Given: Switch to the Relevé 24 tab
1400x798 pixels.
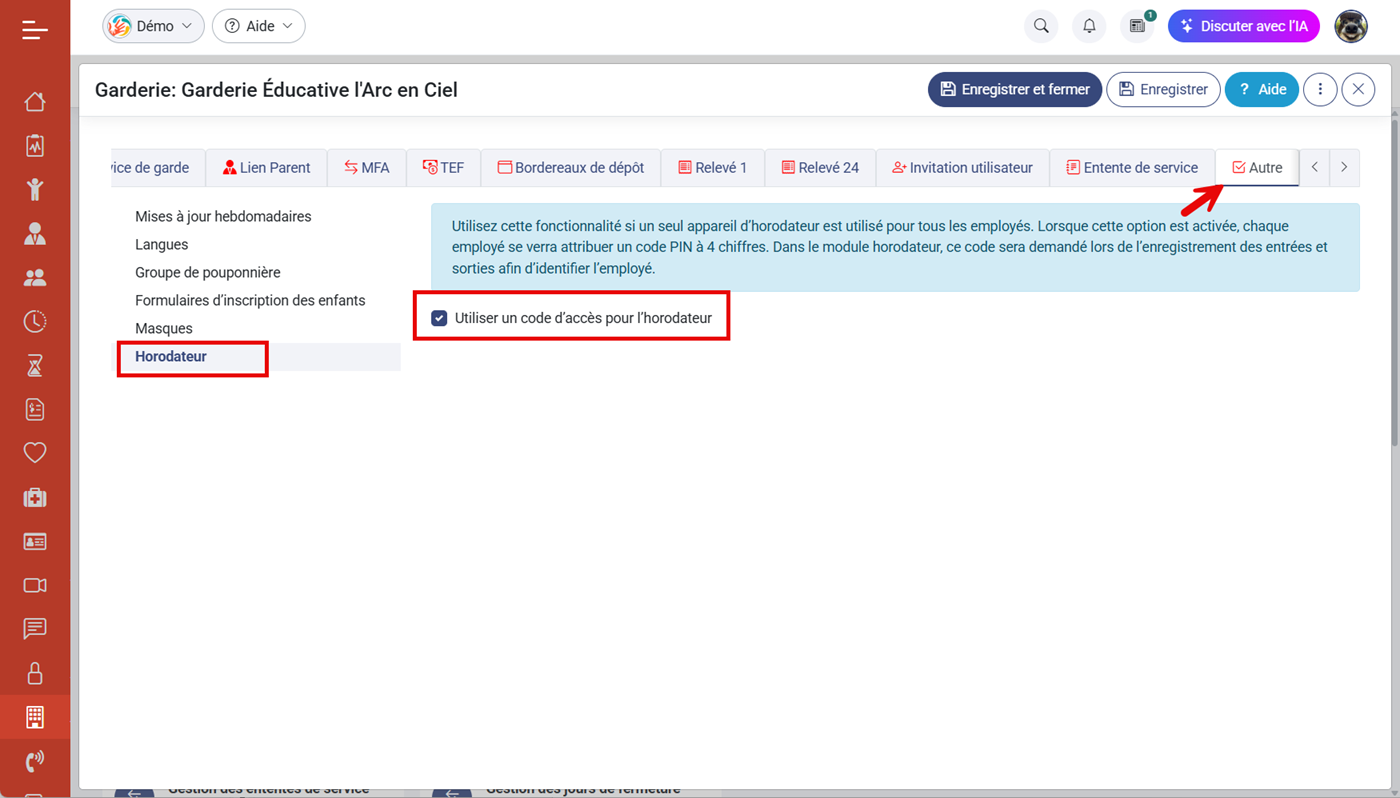Looking at the screenshot, I should click(820, 168).
